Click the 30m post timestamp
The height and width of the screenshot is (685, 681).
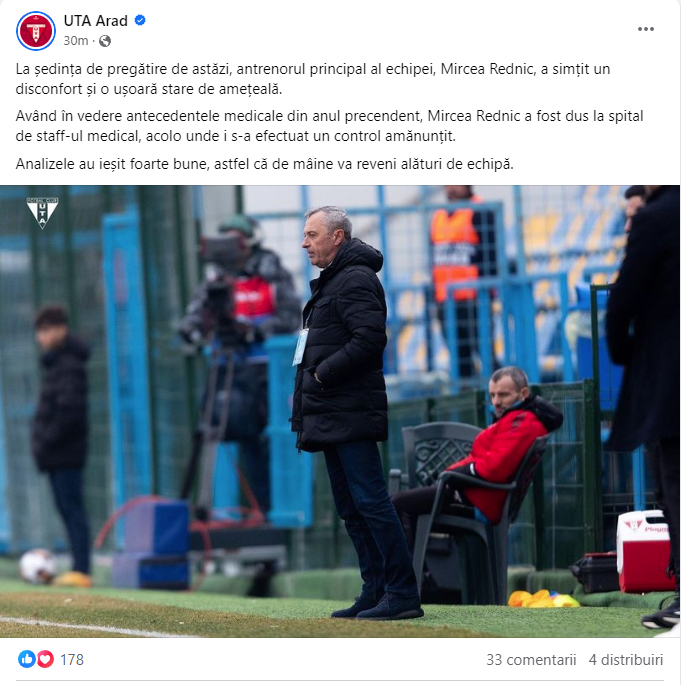pyautogui.click(x=76, y=41)
